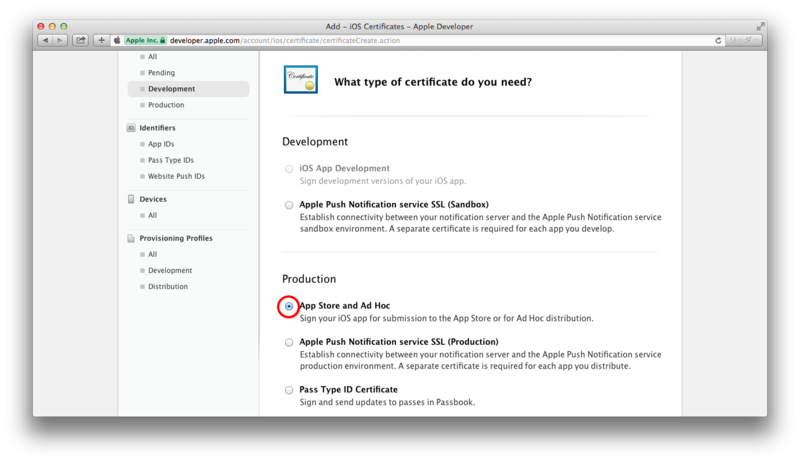The image size is (800, 462).
Task: Click the certificate illustration icon
Action: click(x=301, y=80)
